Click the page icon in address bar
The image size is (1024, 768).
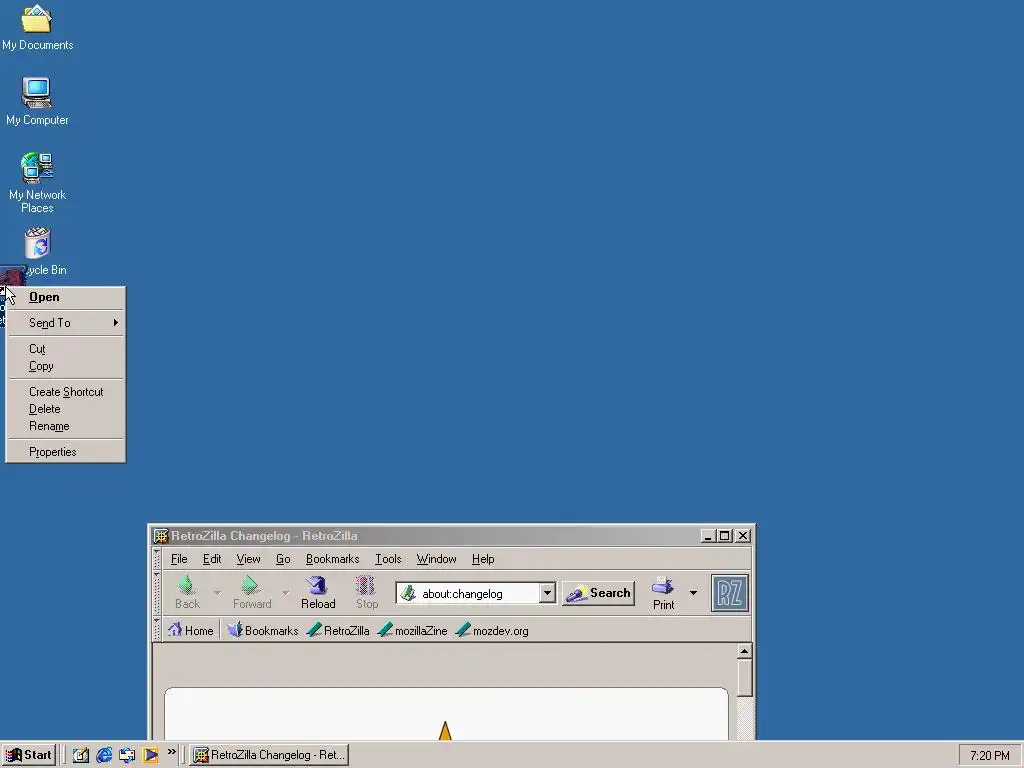(408, 593)
